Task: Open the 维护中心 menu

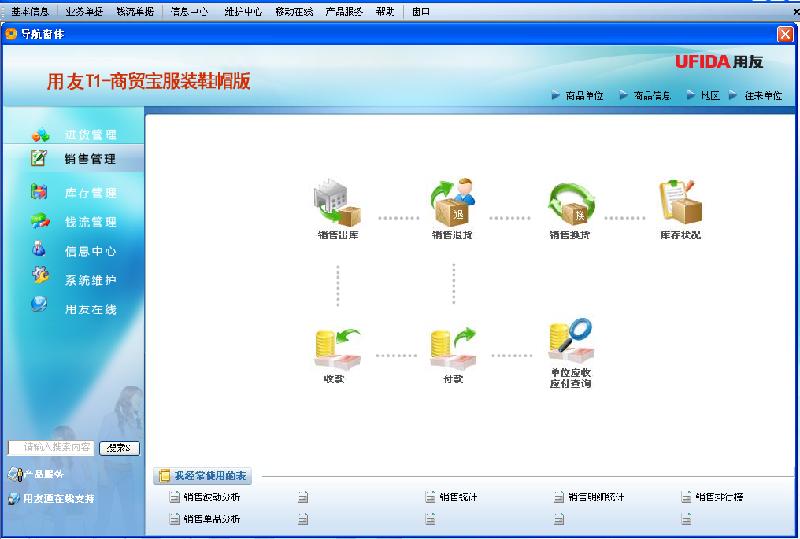Action: pyautogui.click(x=243, y=11)
